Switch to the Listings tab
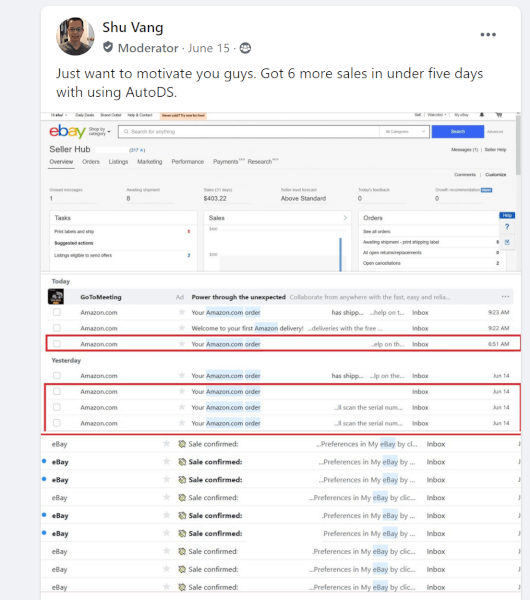 [x=118, y=162]
